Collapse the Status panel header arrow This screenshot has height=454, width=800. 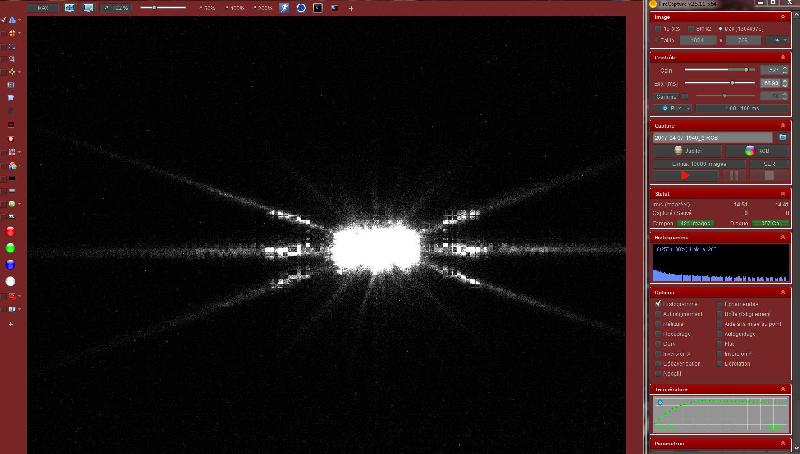point(783,194)
